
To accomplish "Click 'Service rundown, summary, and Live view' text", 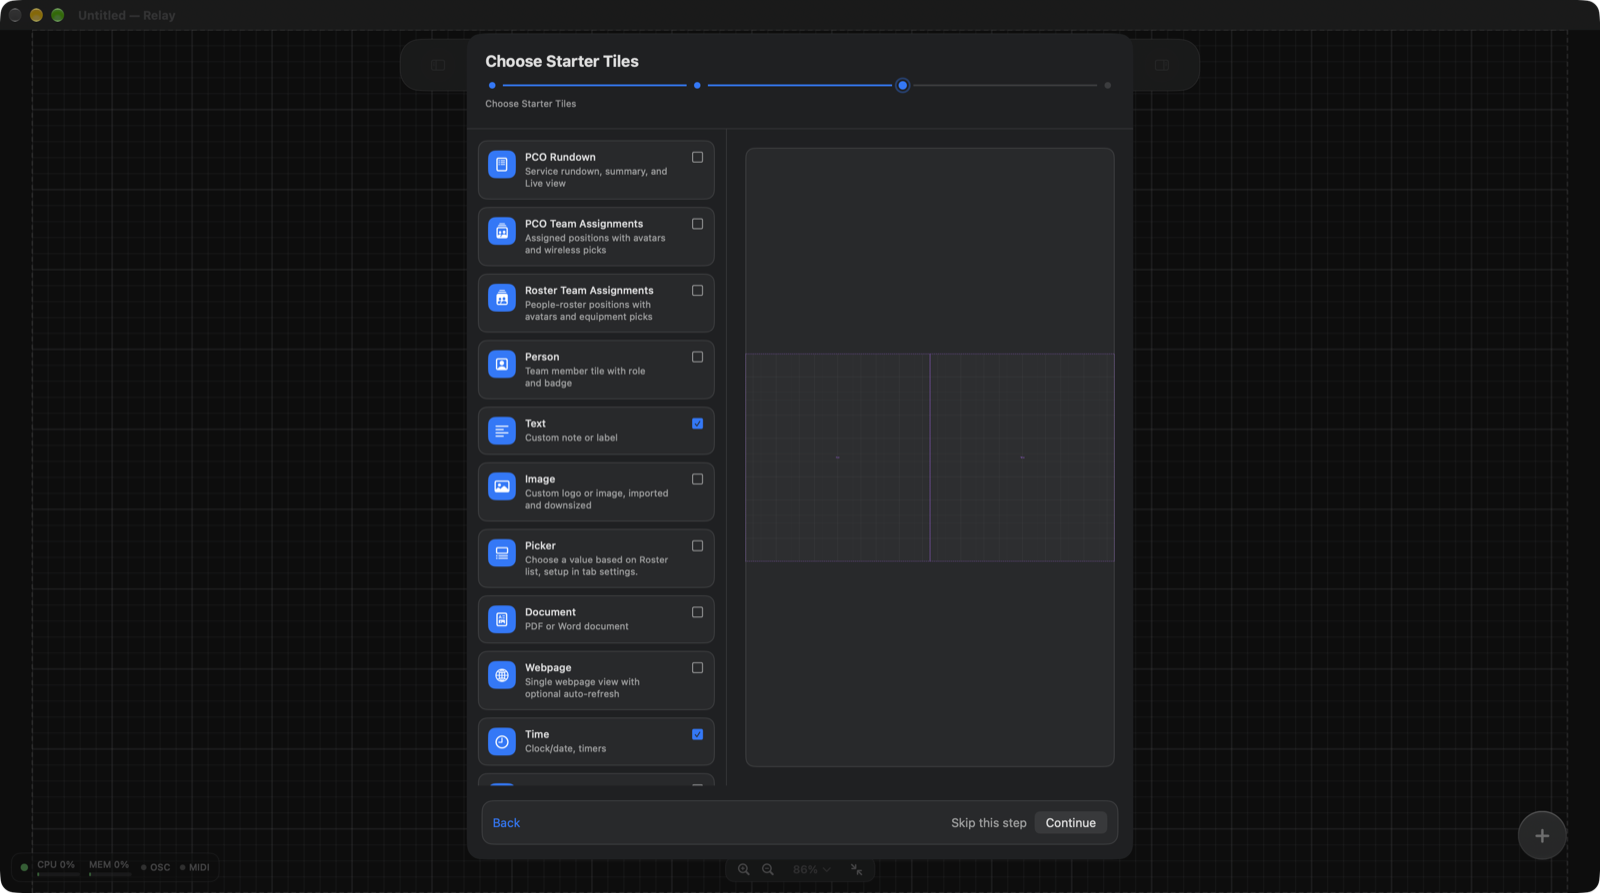I will 596,177.
